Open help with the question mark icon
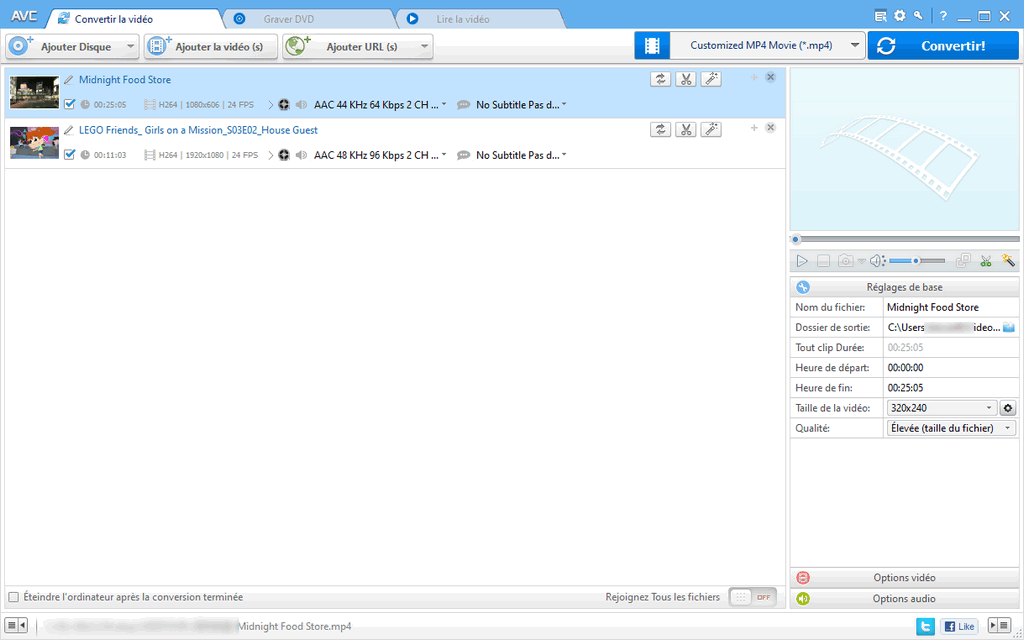Image resolution: width=1024 pixels, height=640 pixels. (943, 16)
